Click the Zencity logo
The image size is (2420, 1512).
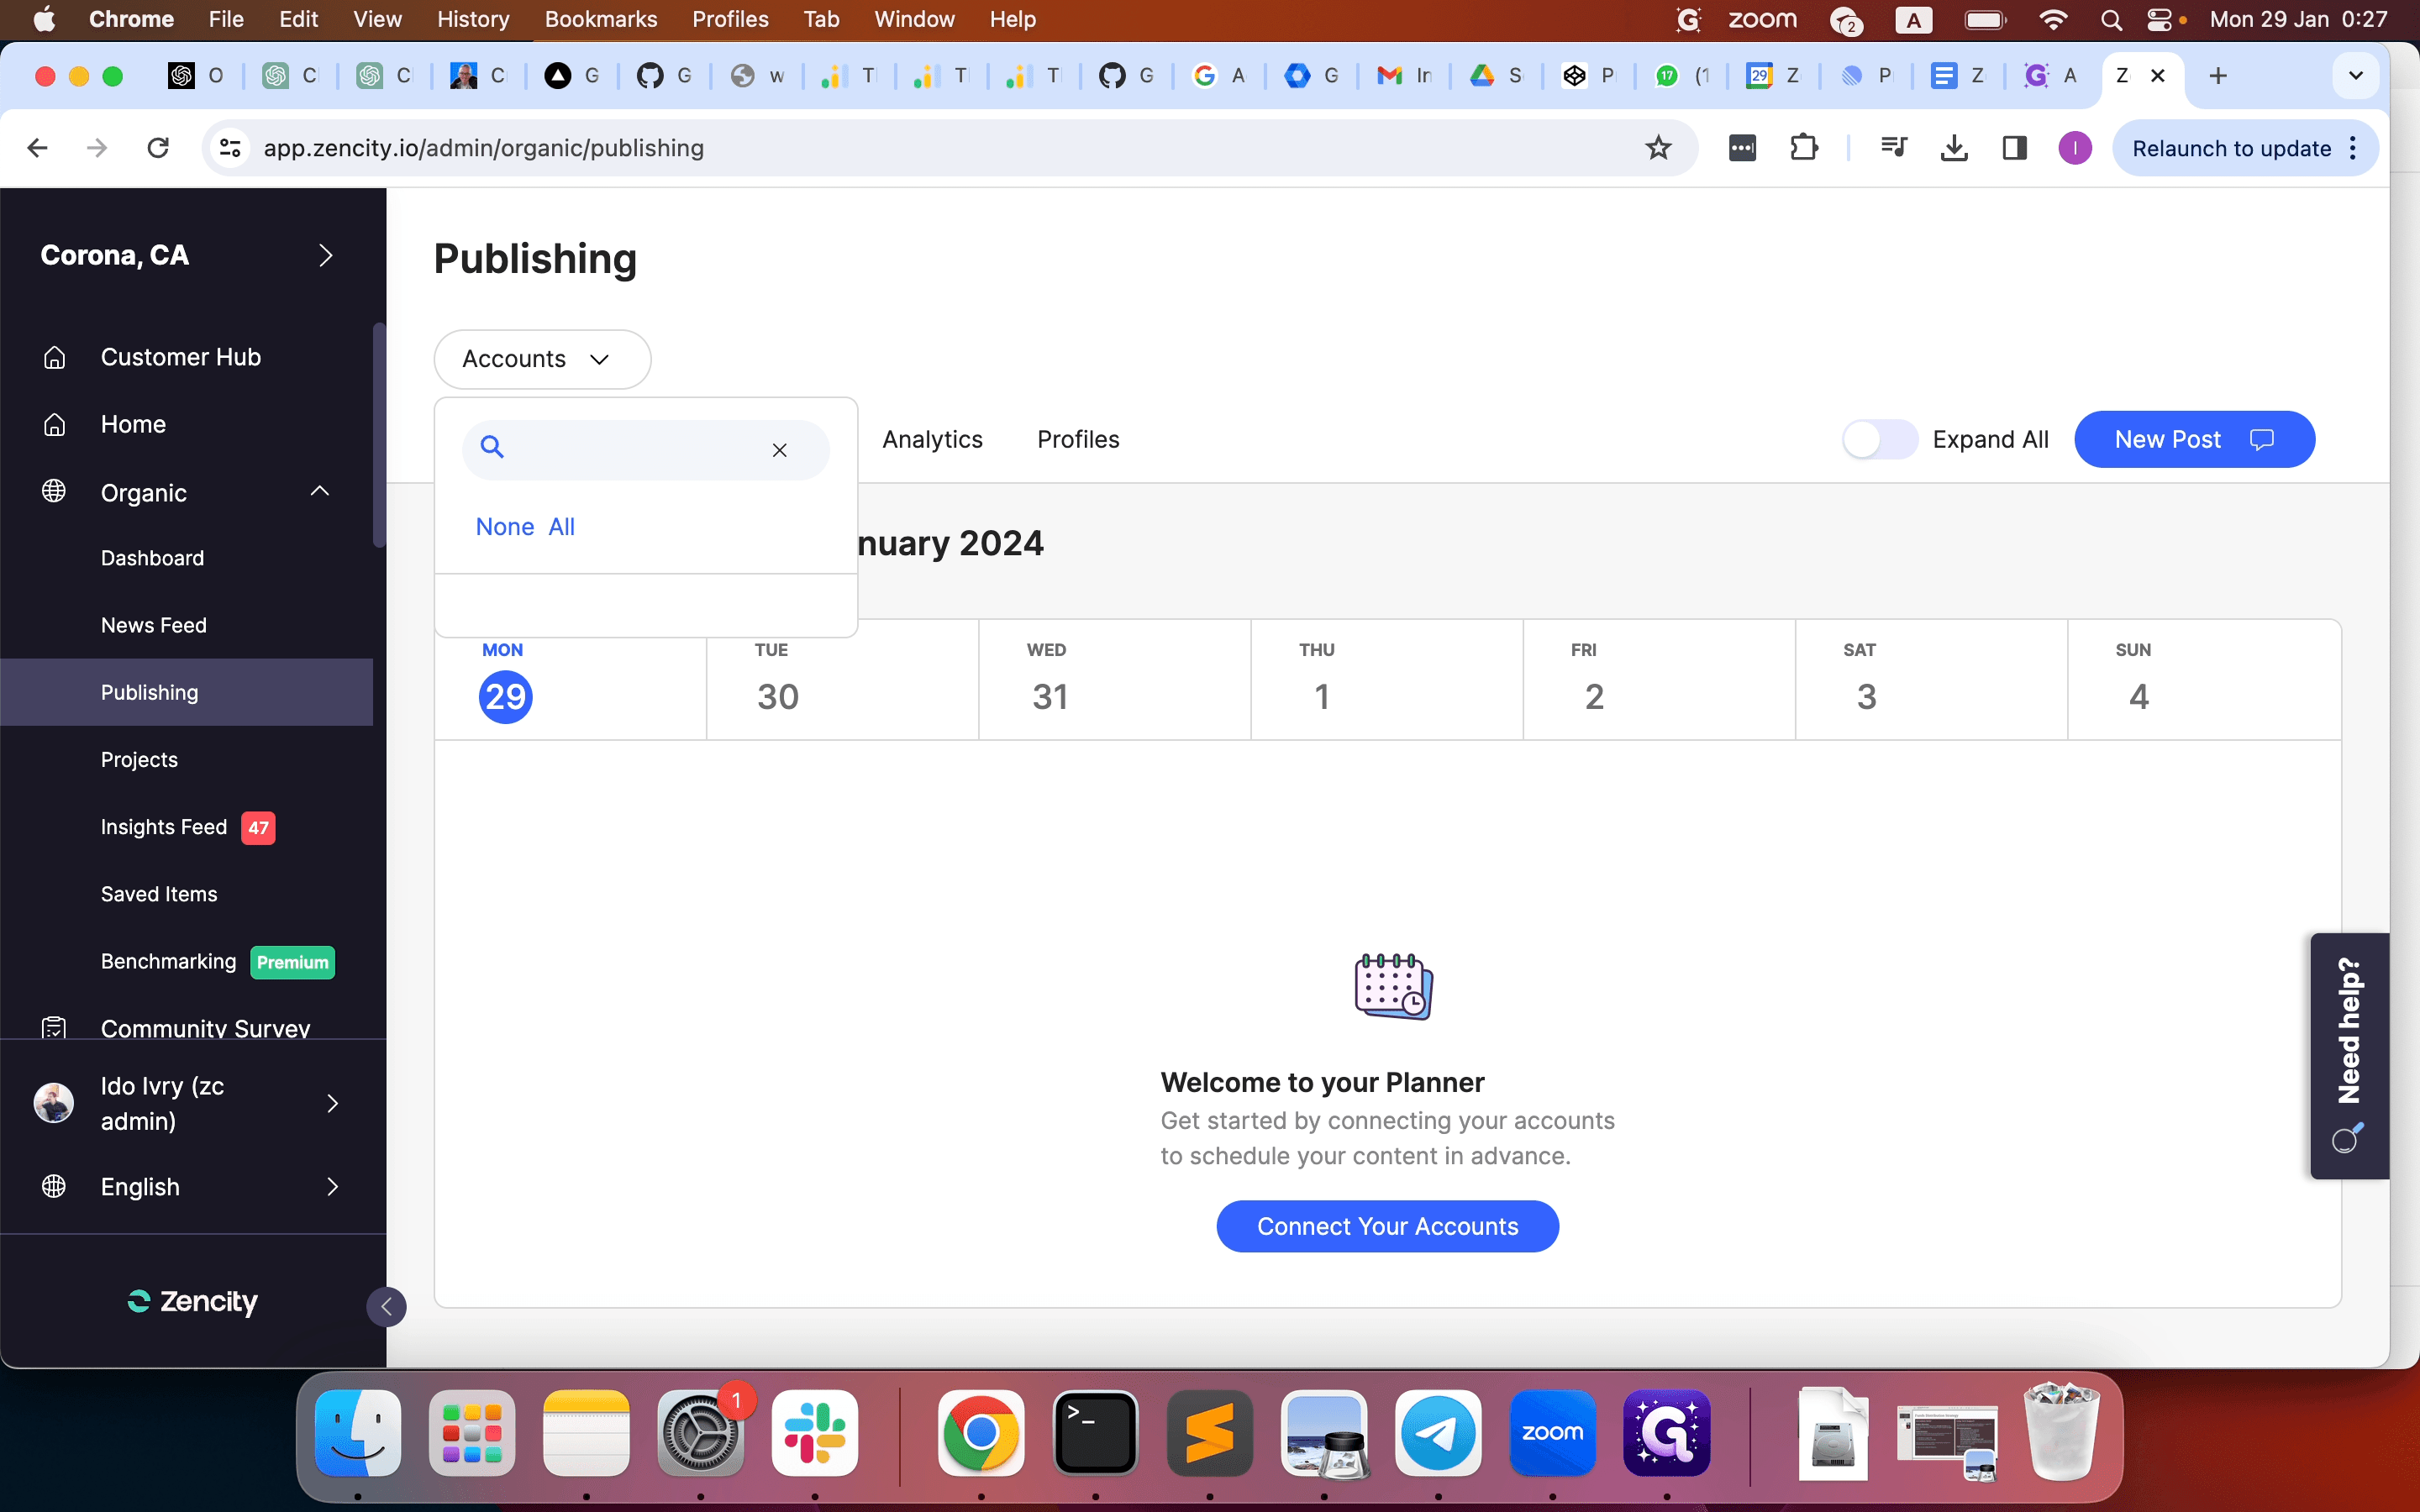(193, 1301)
